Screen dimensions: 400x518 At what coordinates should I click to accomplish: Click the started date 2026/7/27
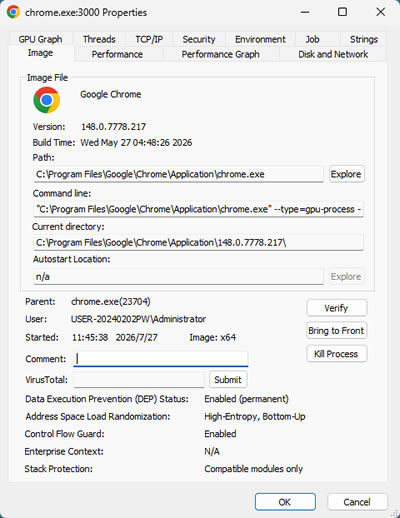point(137,337)
